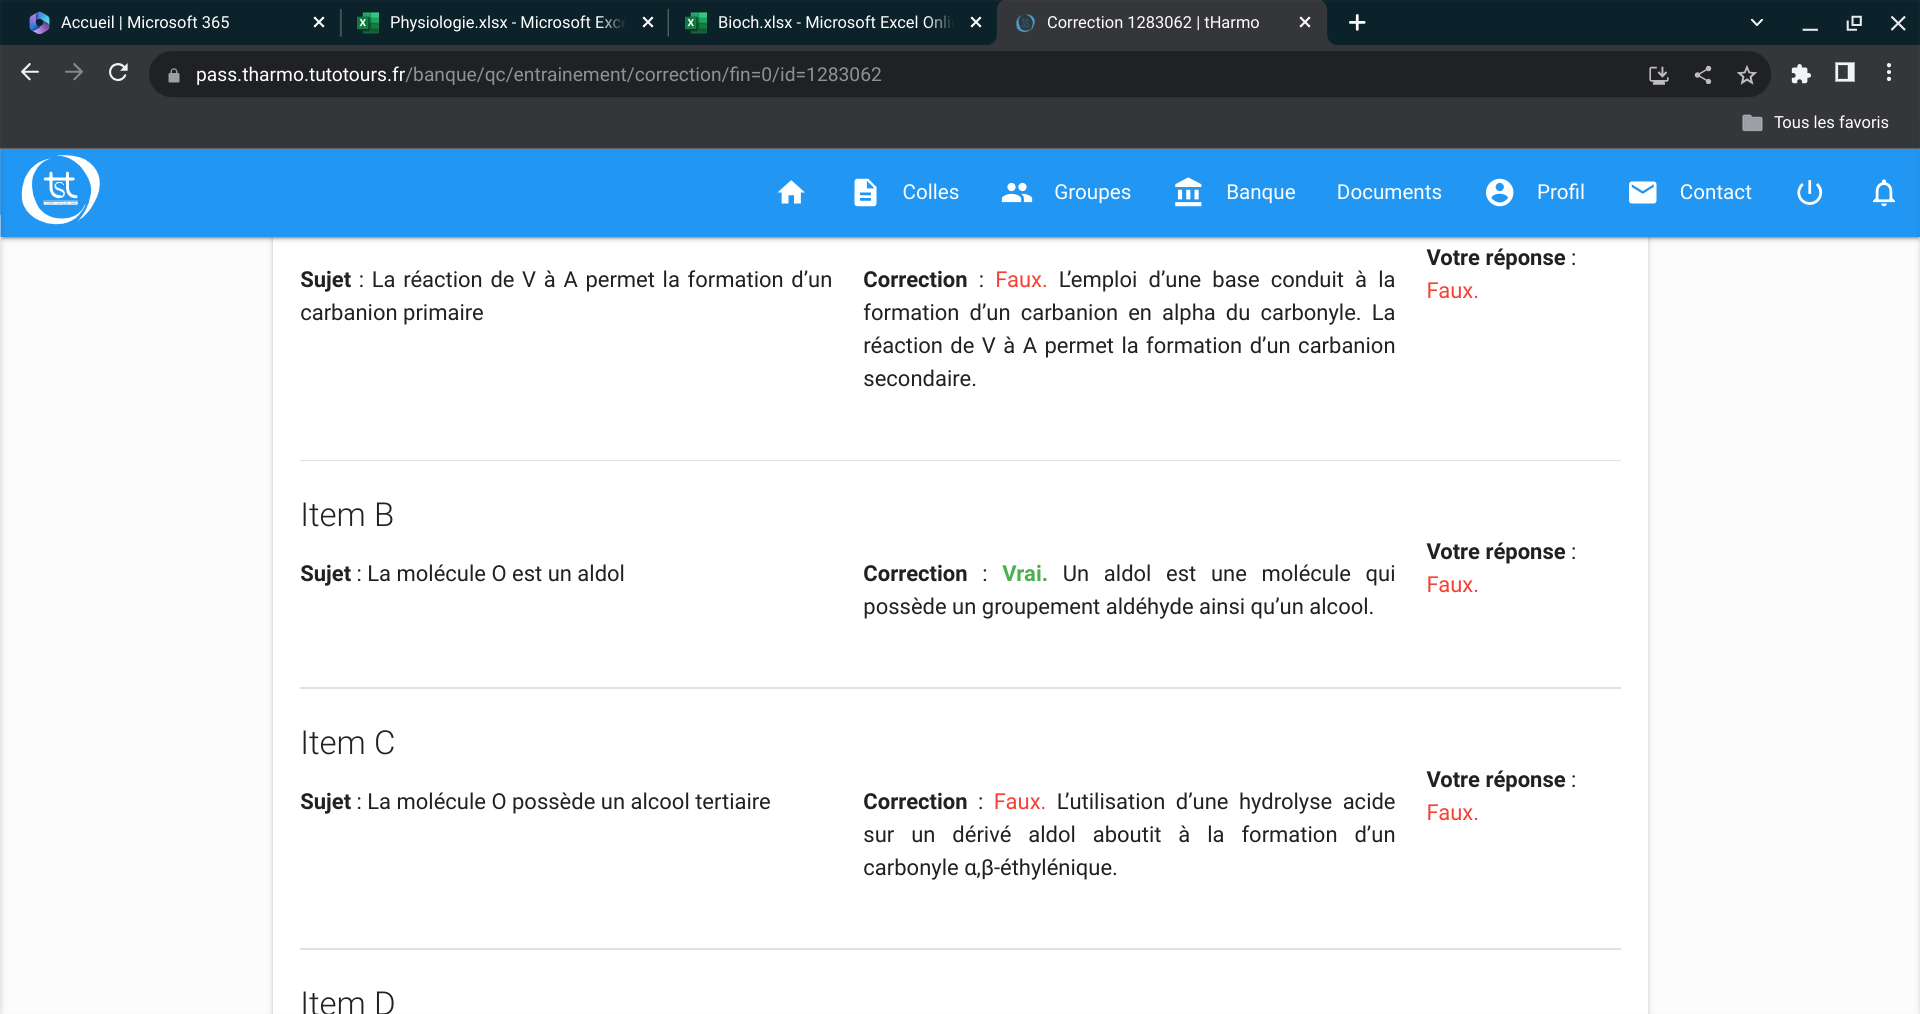The width and height of the screenshot is (1920, 1014).
Task: Switch to Accueil Microsoft 365 tab
Action: coord(170,22)
